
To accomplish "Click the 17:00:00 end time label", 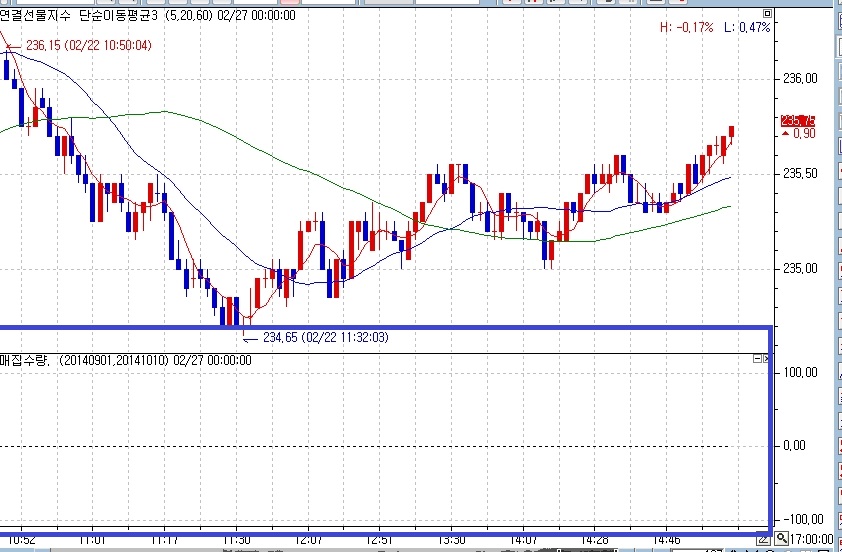I will tap(814, 539).
